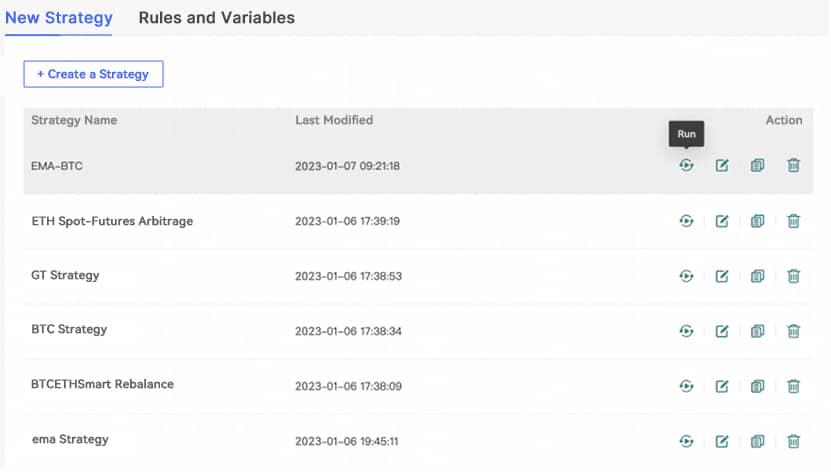This screenshot has height=474, width=831.
Task: Switch to the Rules and Variables tab
Action: click(x=216, y=18)
